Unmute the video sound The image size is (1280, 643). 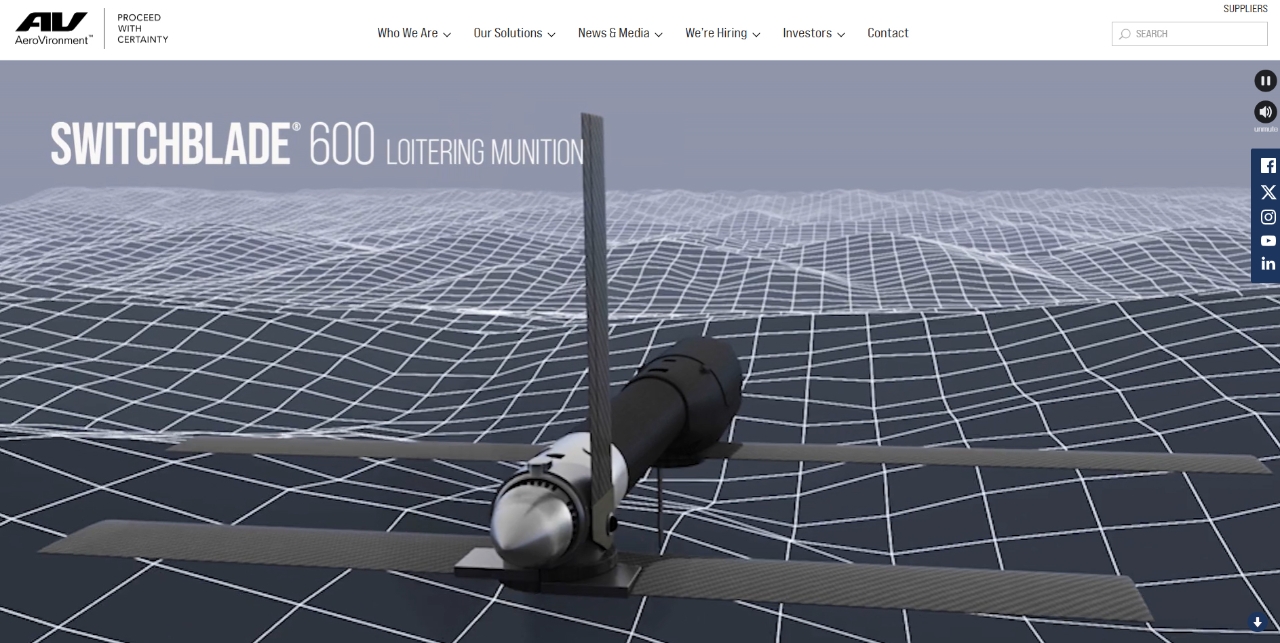tap(1265, 112)
